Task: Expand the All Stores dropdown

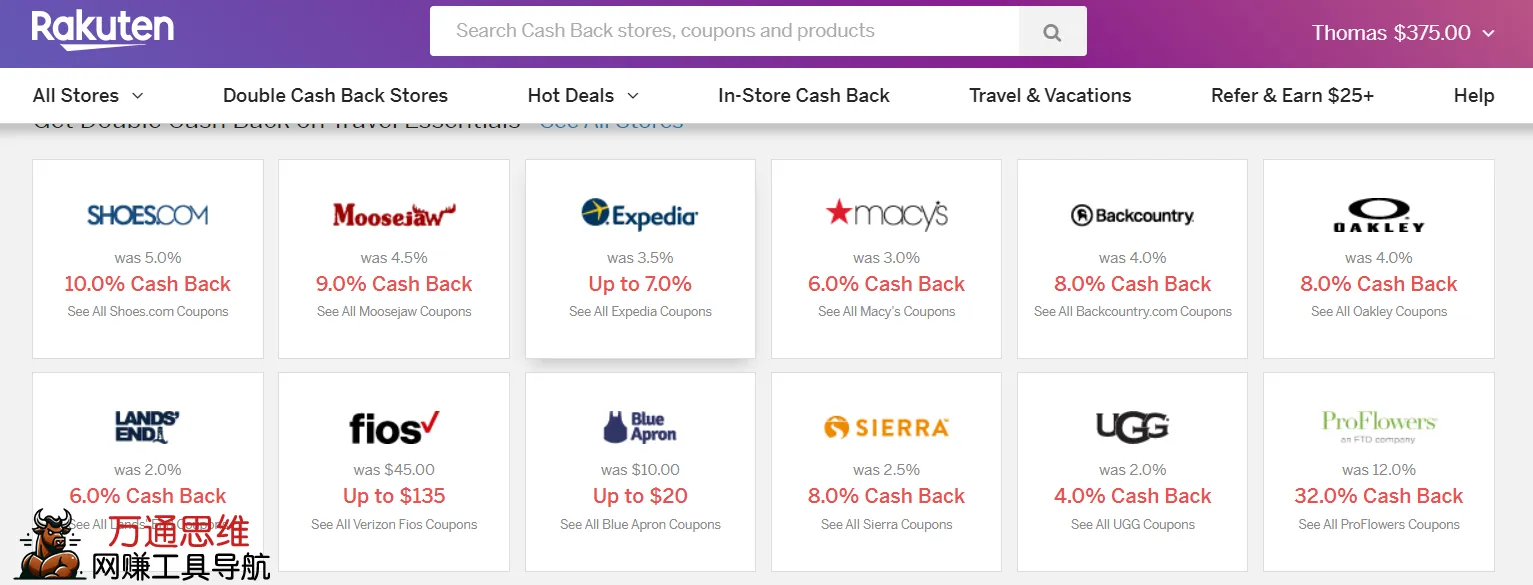Action: click(88, 96)
